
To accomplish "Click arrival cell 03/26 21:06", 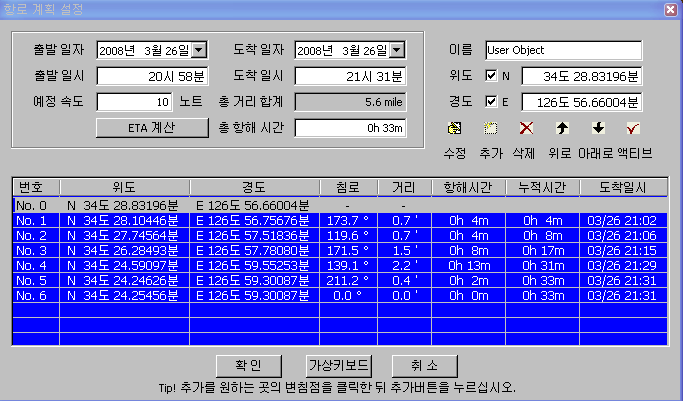I will [x=623, y=236].
